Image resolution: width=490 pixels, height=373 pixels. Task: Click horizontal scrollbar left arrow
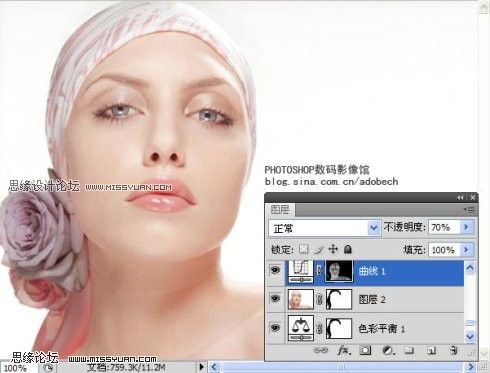[x=214, y=367]
